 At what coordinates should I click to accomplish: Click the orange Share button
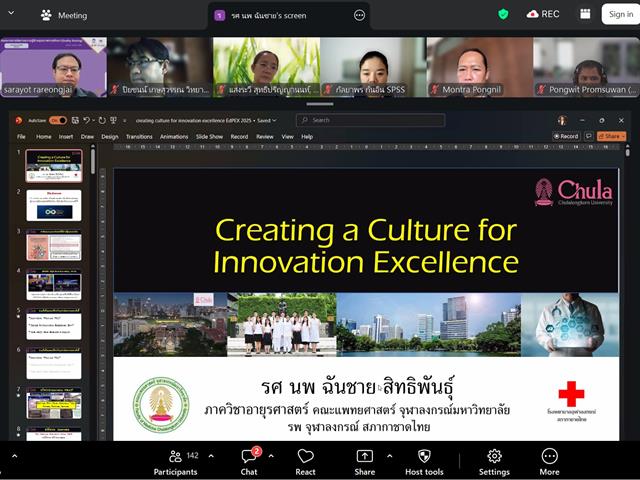pyautogui.click(x=611, y=136)
